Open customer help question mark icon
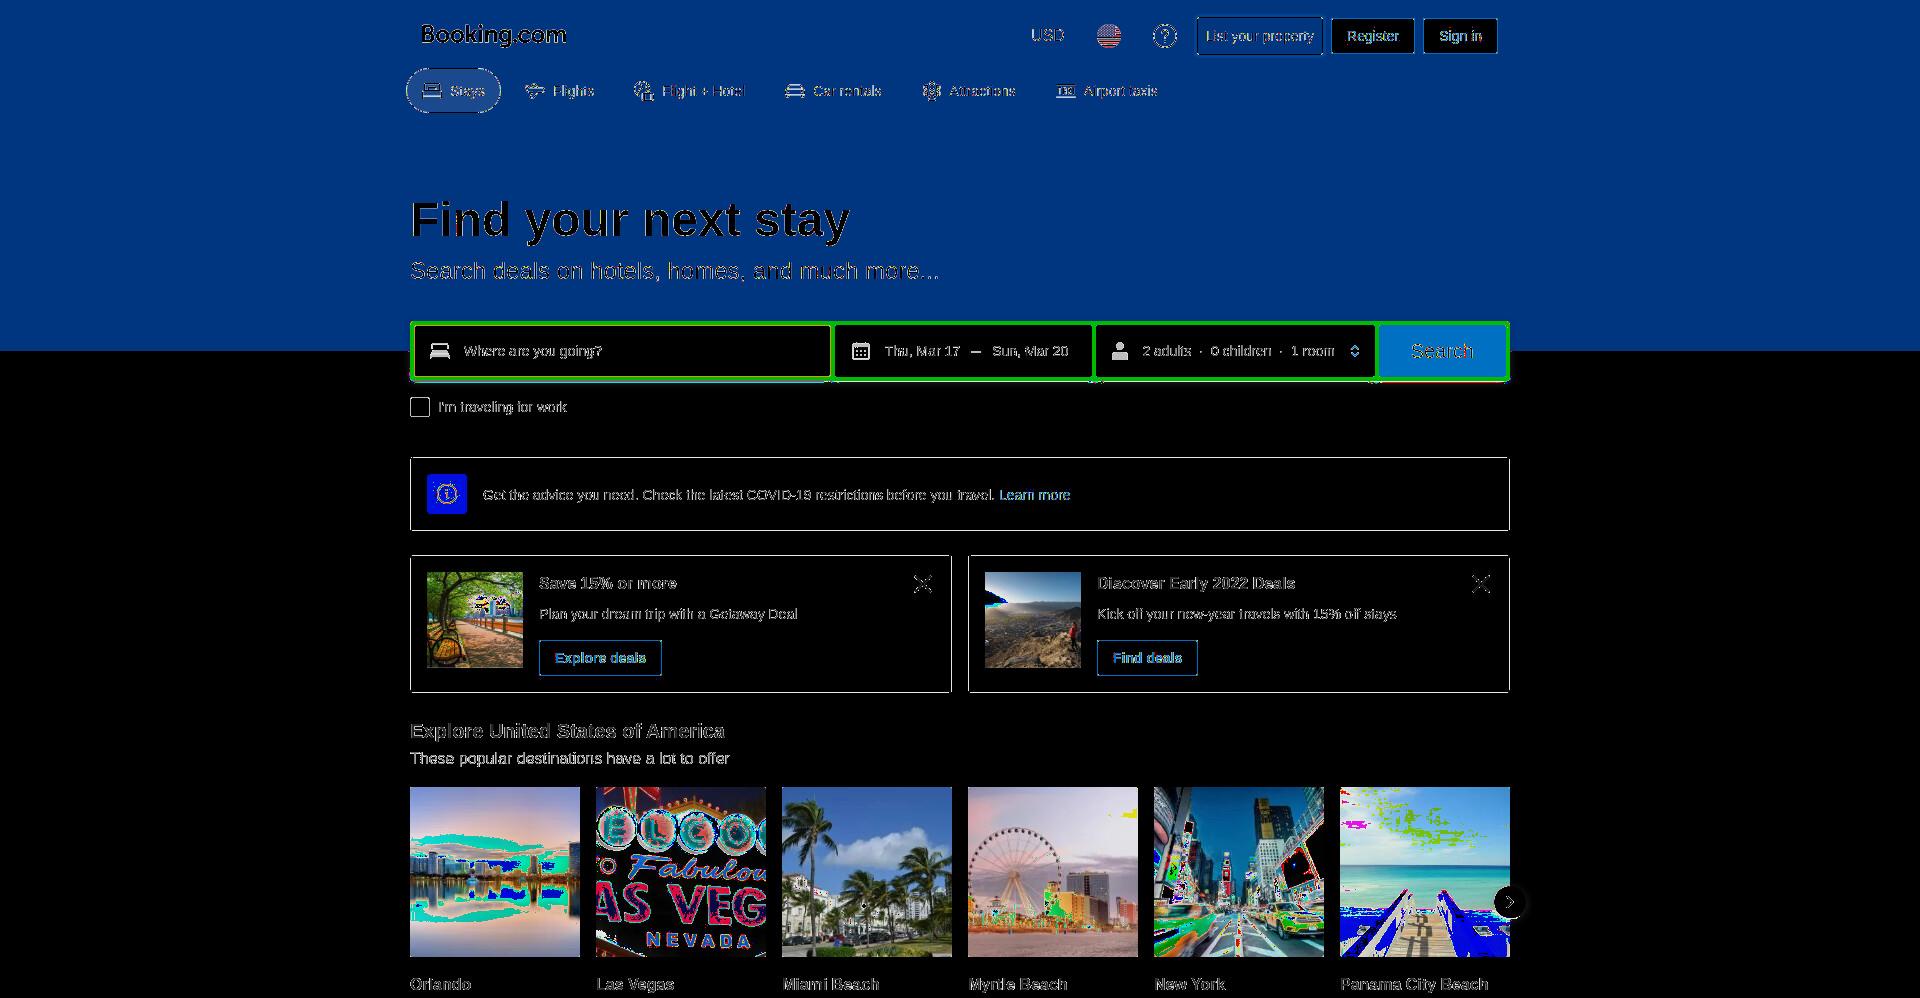This screenshot has height=998, width=1920. pyautogui.click(x=1164, y=36)
